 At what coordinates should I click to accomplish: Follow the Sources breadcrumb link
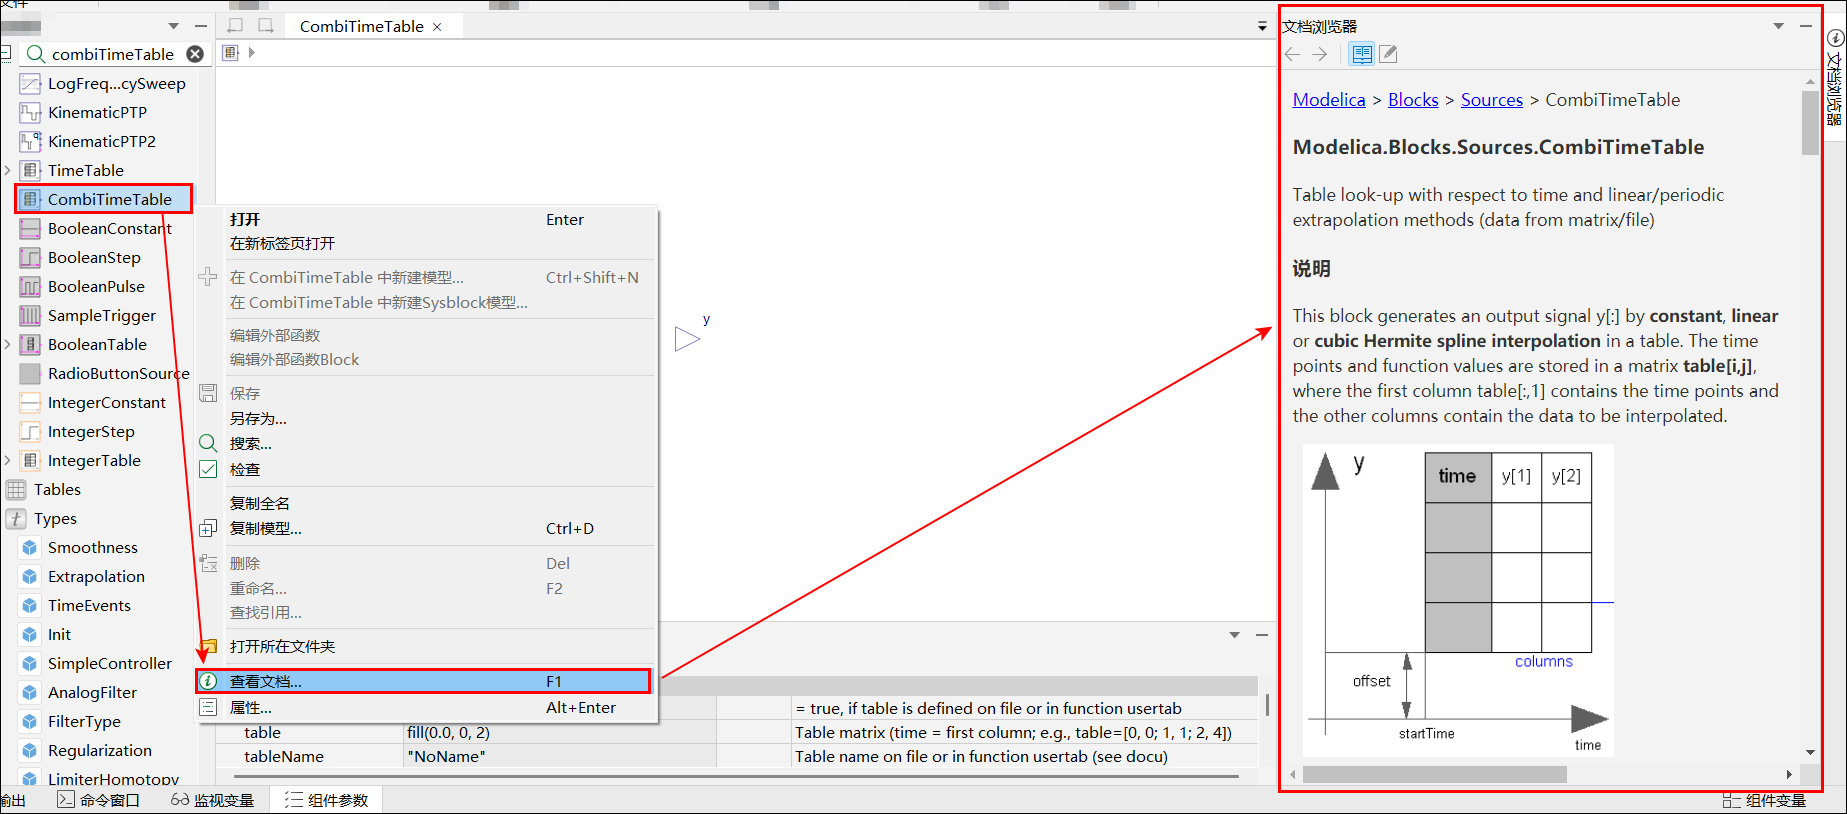(x=1491, y=100)
